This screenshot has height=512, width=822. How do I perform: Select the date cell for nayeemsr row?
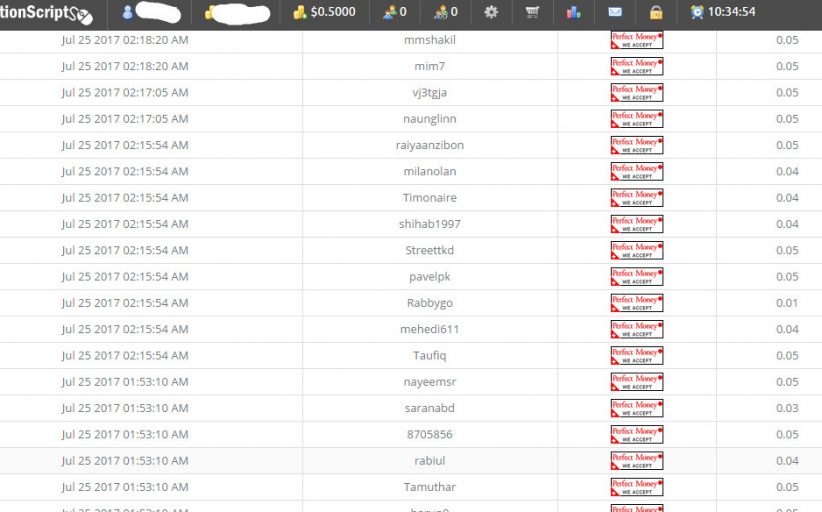click(x=124, y=382)
